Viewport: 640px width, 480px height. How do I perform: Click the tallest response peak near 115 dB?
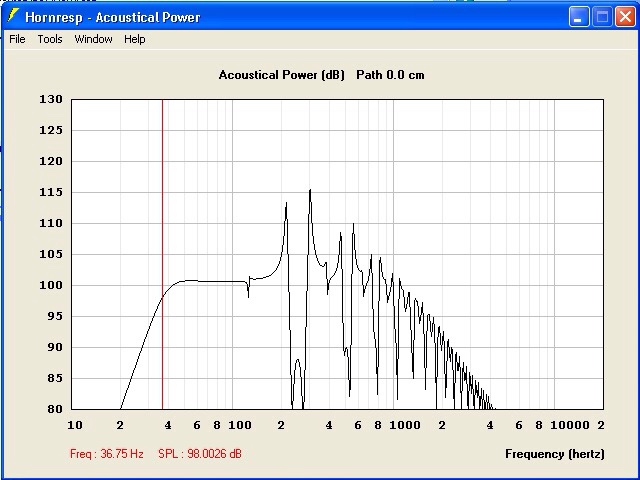310,190
